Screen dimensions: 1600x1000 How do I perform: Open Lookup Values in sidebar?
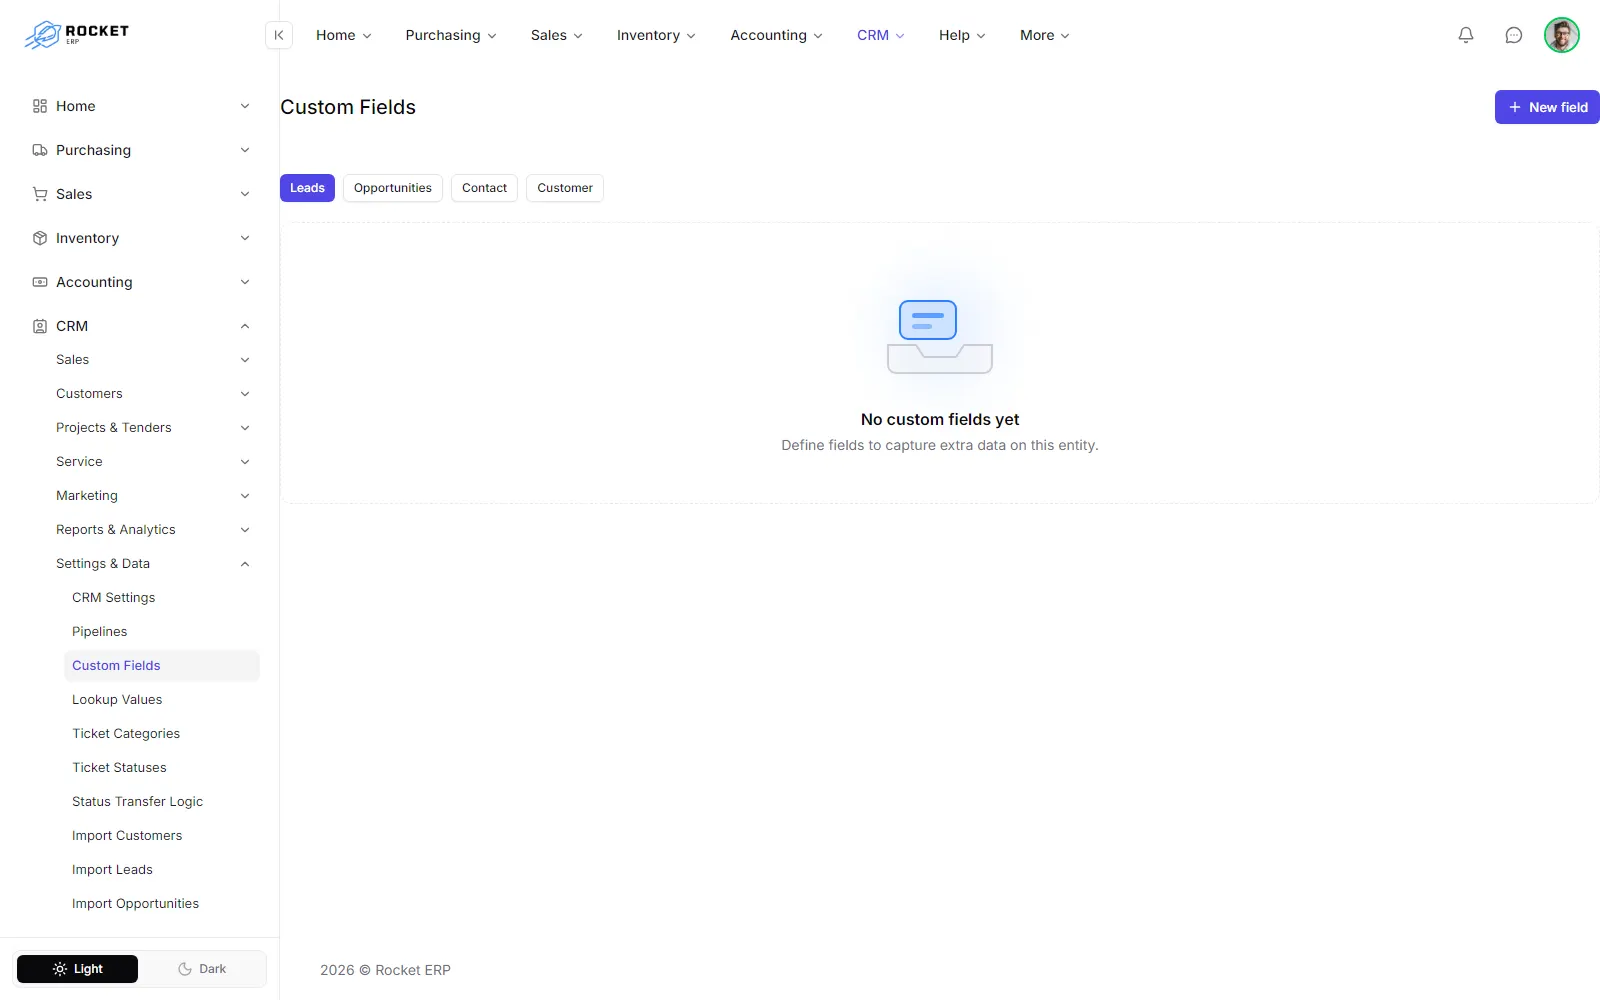click(x=161, y=700)
